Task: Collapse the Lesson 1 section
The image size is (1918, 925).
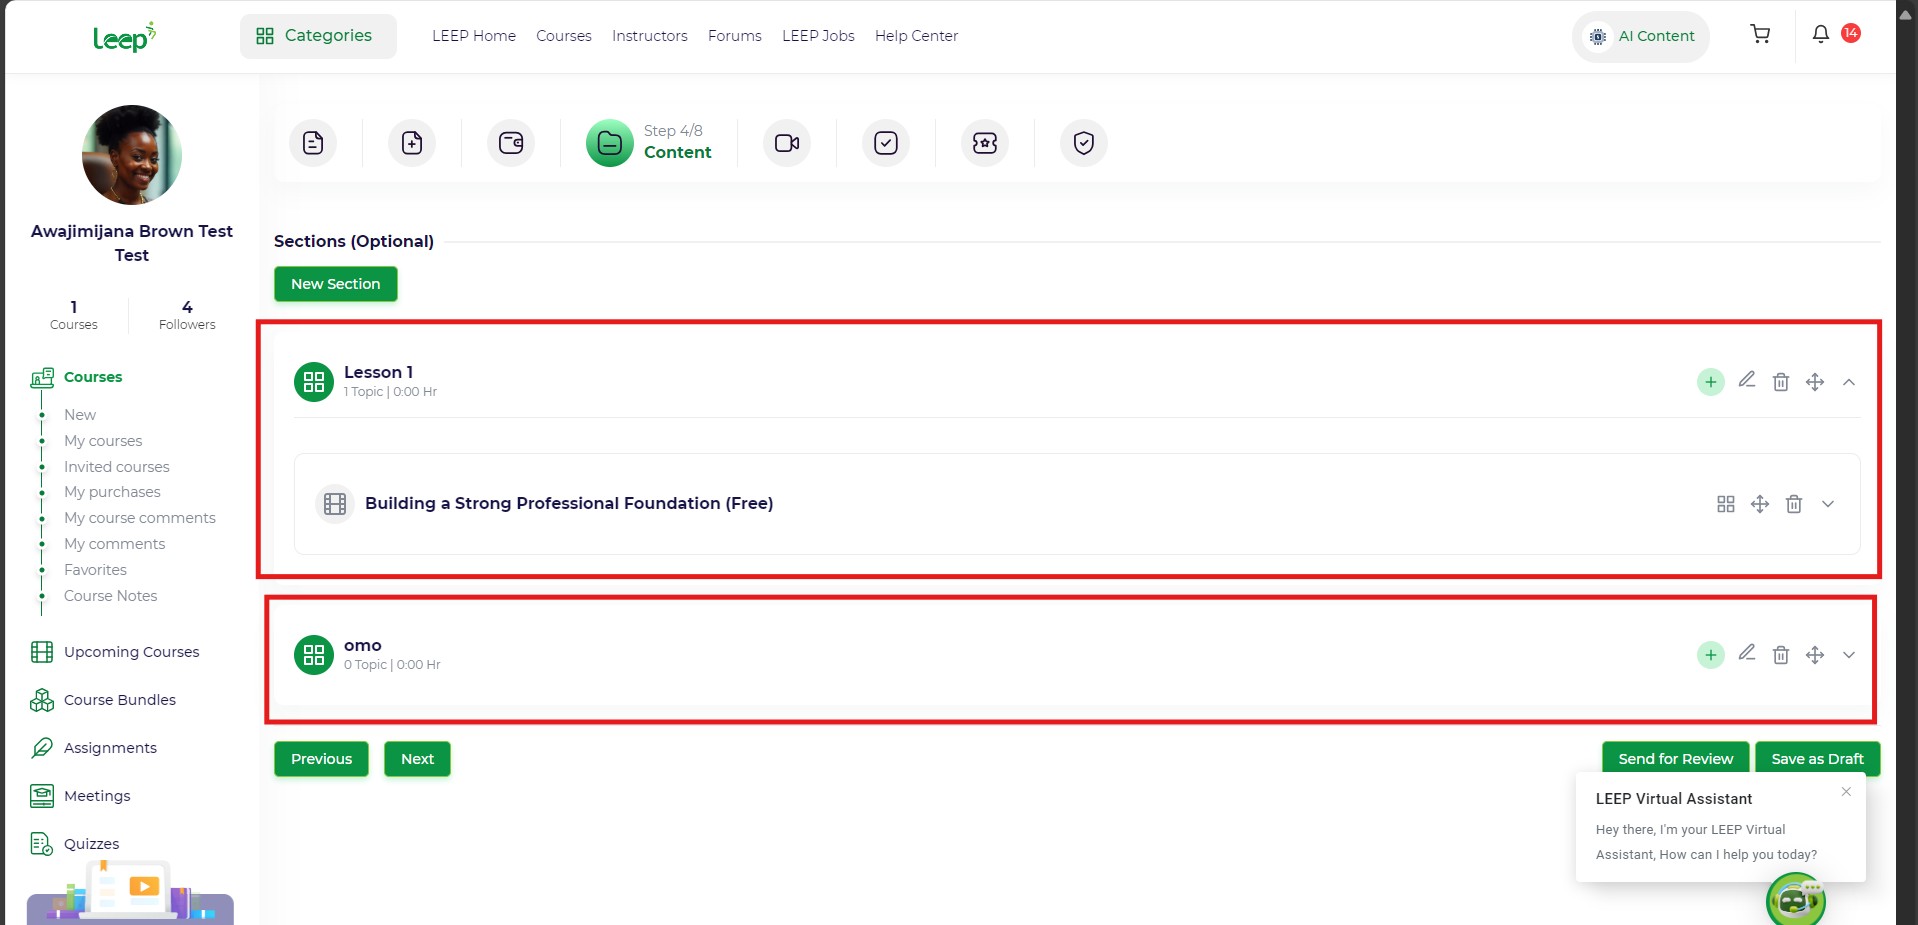Action: pos(1848,382)
